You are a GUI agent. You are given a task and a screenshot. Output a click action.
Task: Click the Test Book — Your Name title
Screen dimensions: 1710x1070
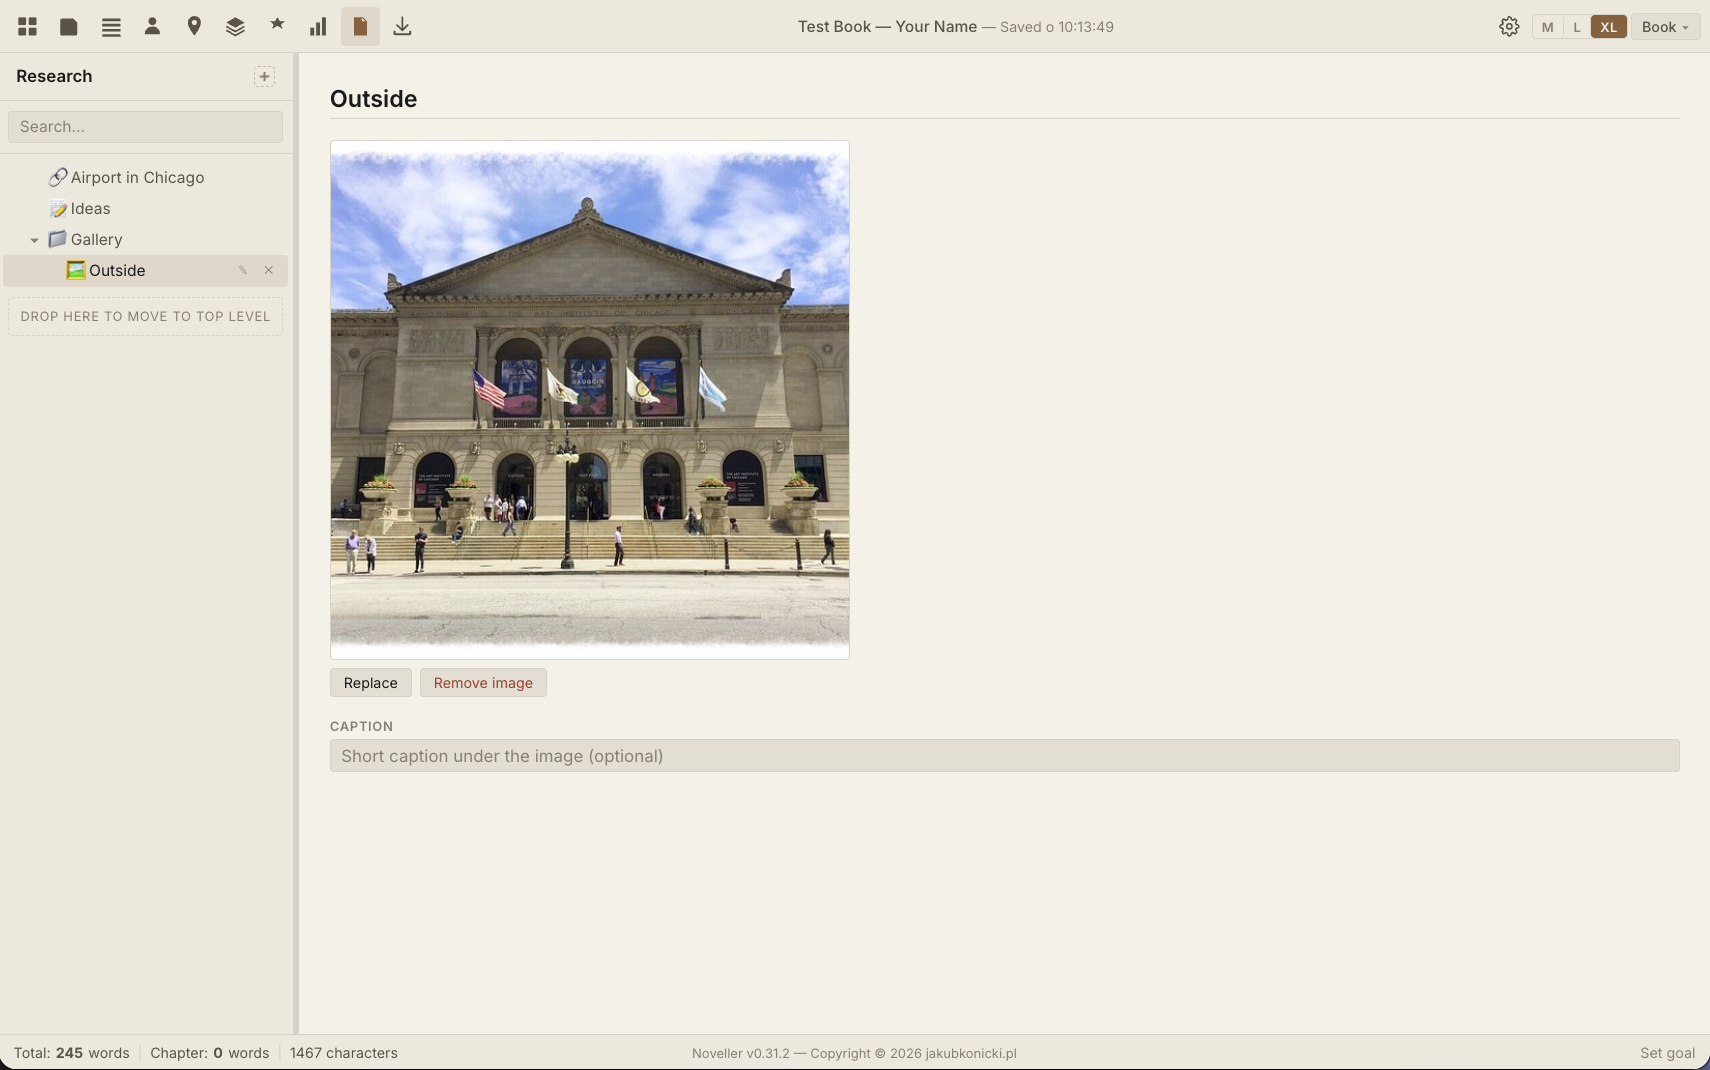[887, 27]
